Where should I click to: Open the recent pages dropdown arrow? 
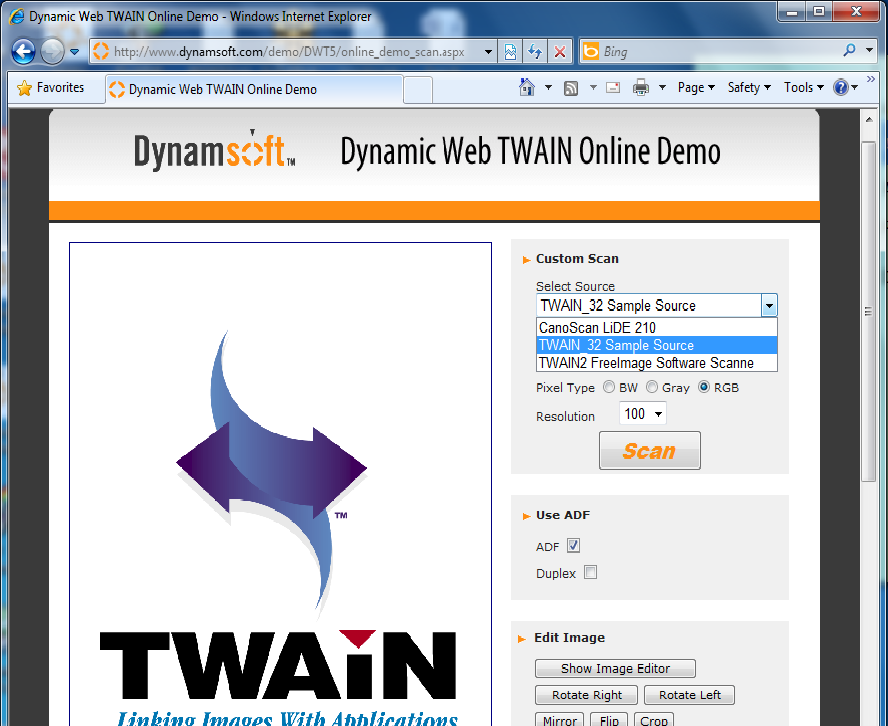75,52
